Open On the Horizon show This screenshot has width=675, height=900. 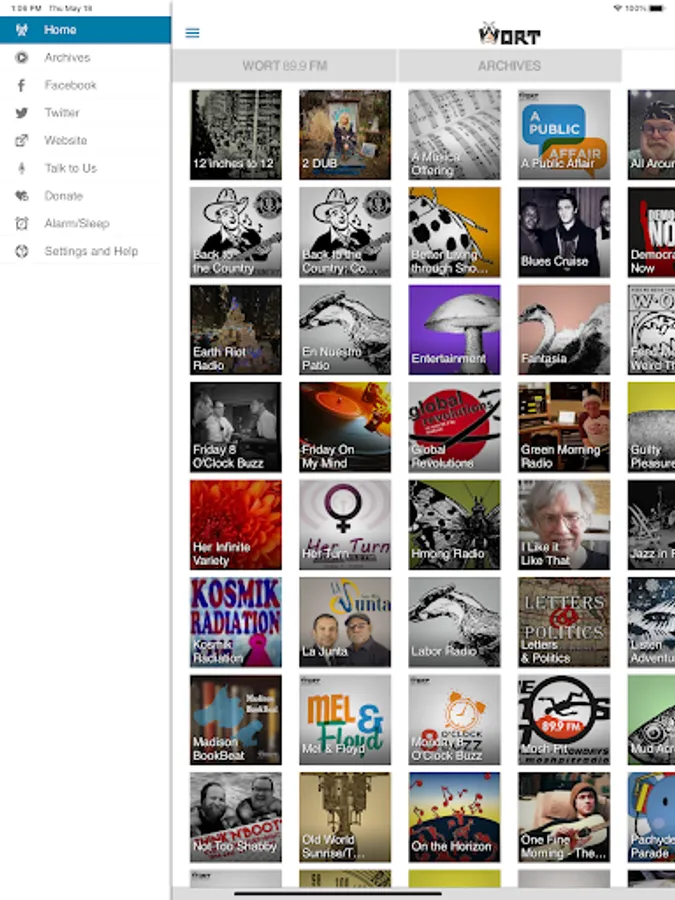tap(455, 817)
